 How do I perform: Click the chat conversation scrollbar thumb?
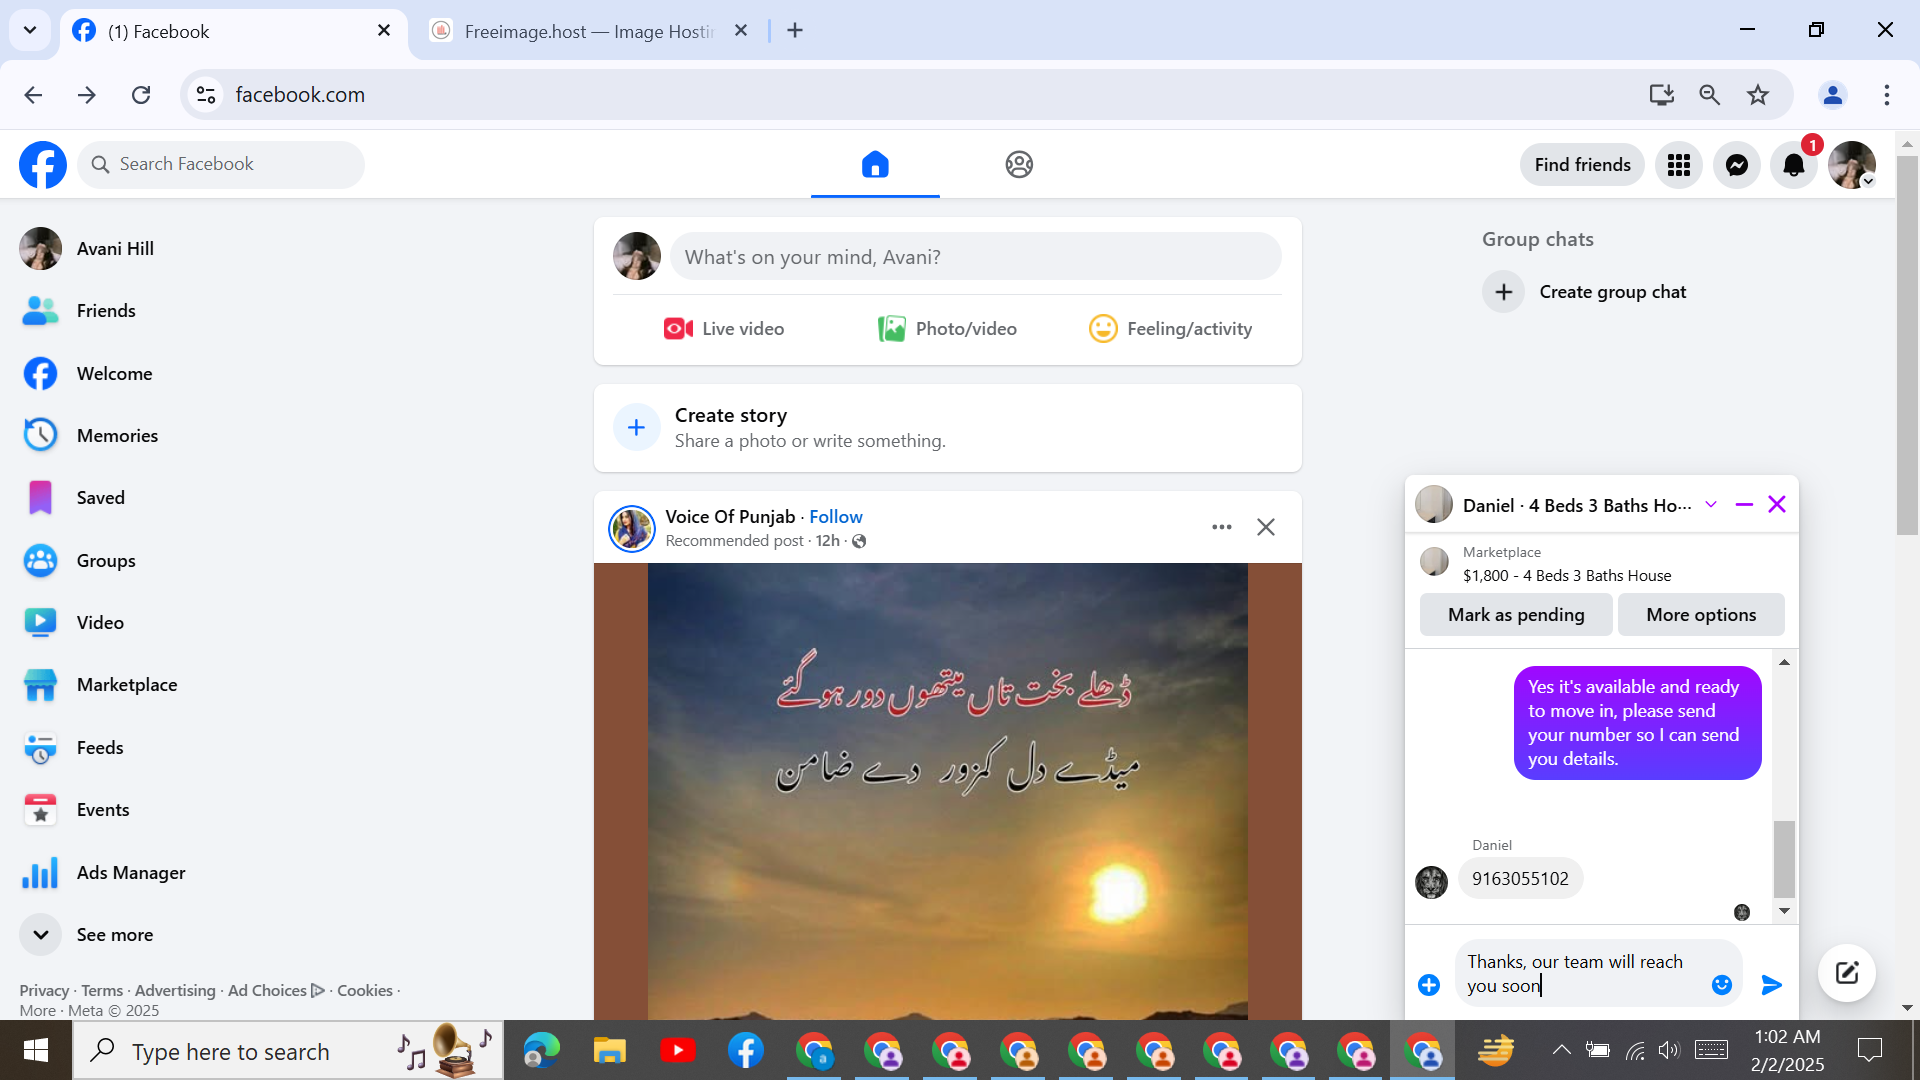1784,859
